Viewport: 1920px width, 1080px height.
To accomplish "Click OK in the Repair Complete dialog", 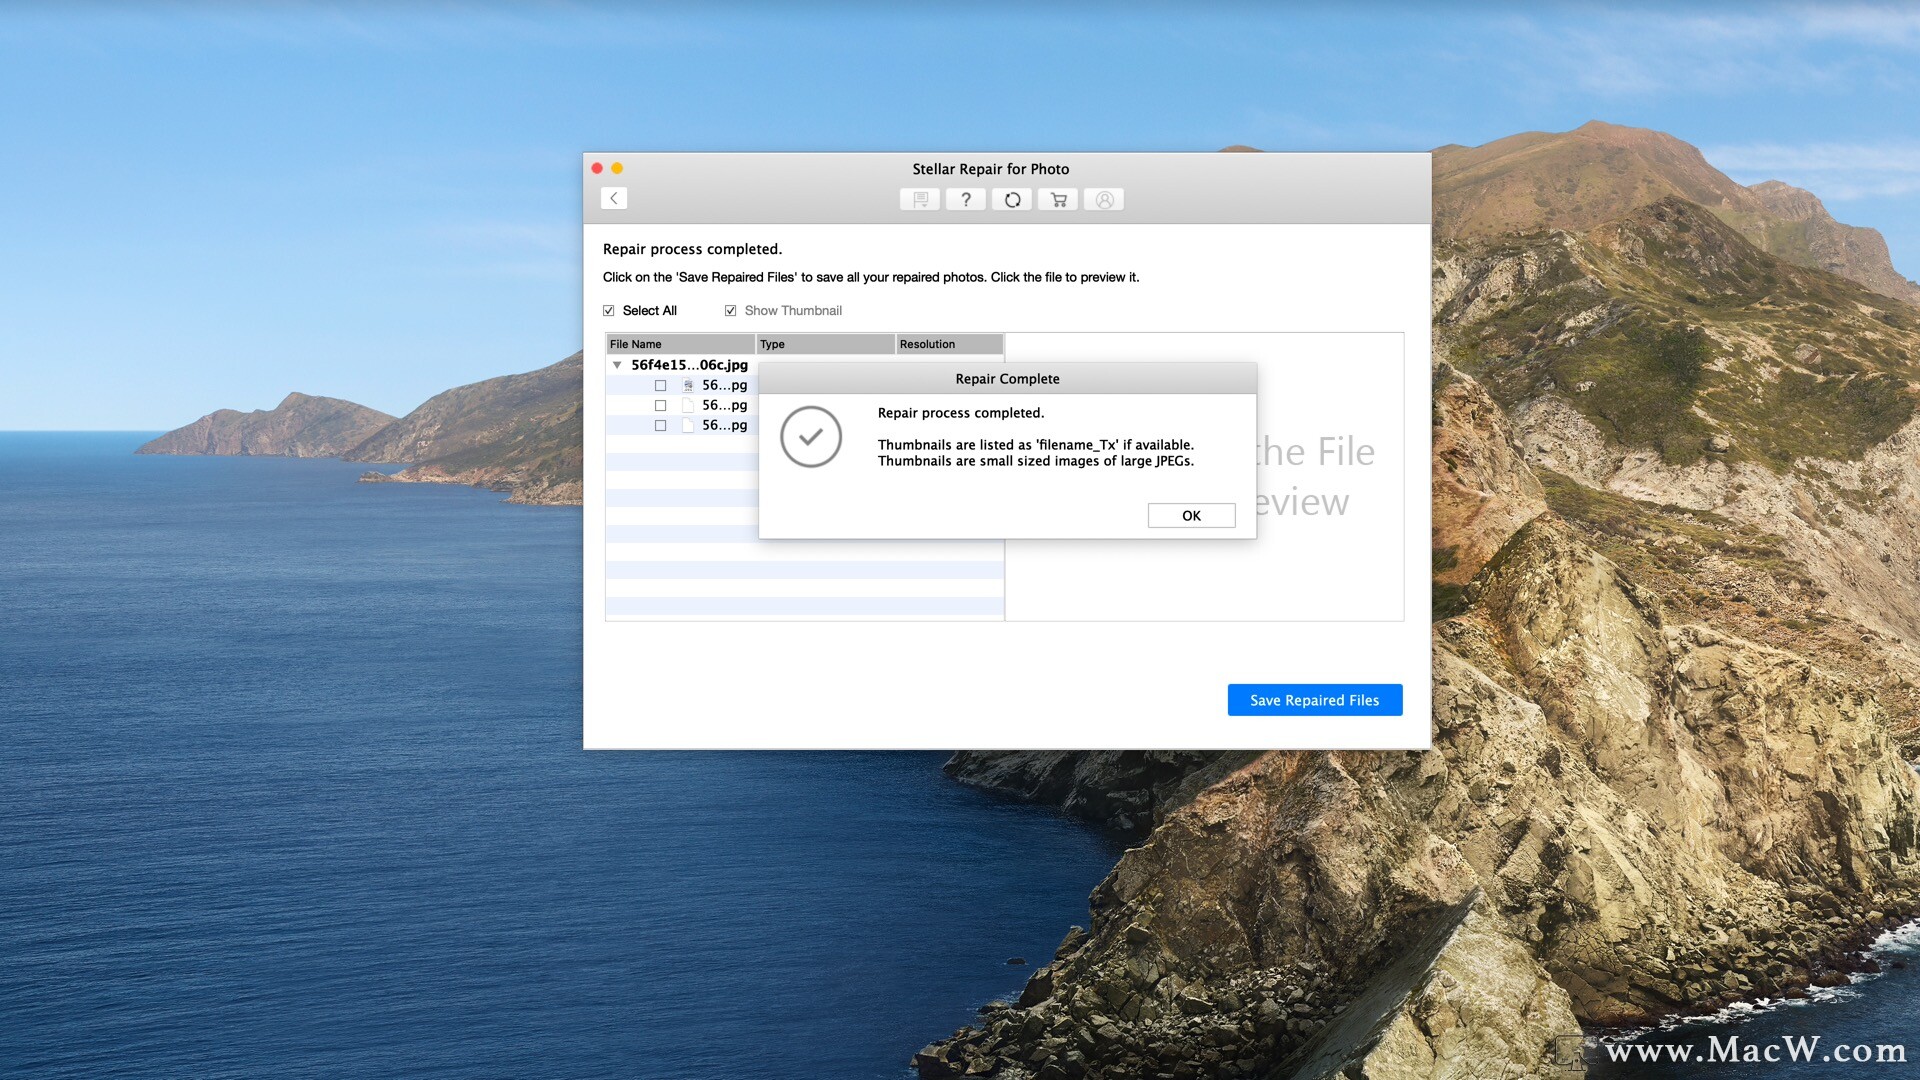I will [1191, 515].
